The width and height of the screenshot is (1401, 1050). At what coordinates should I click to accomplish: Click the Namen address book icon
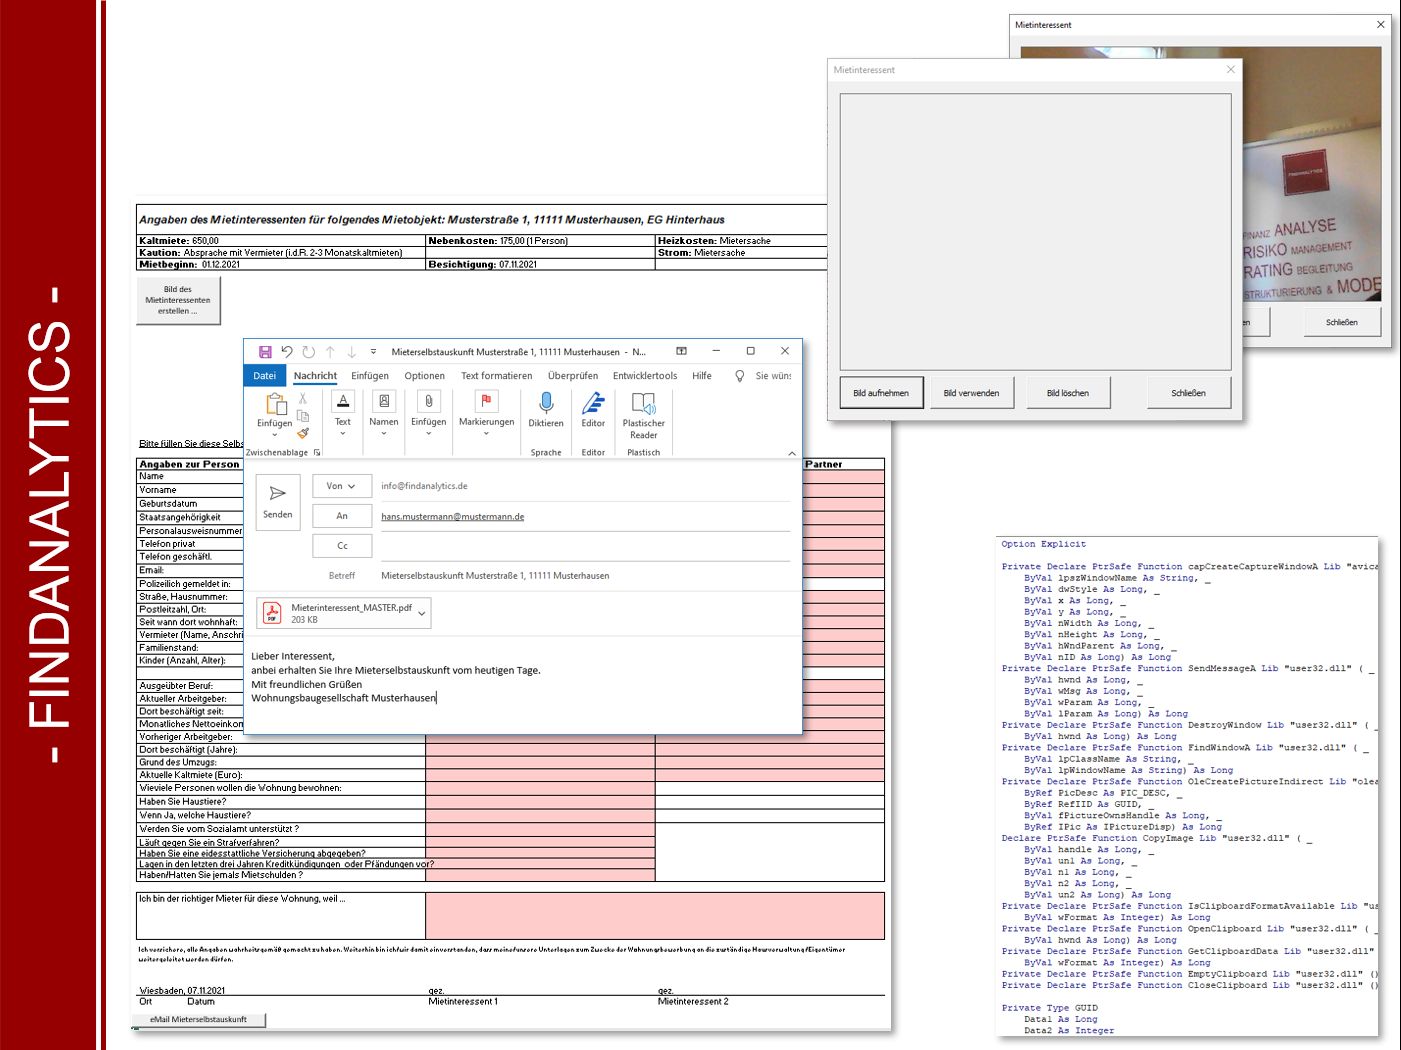[384, 402]
